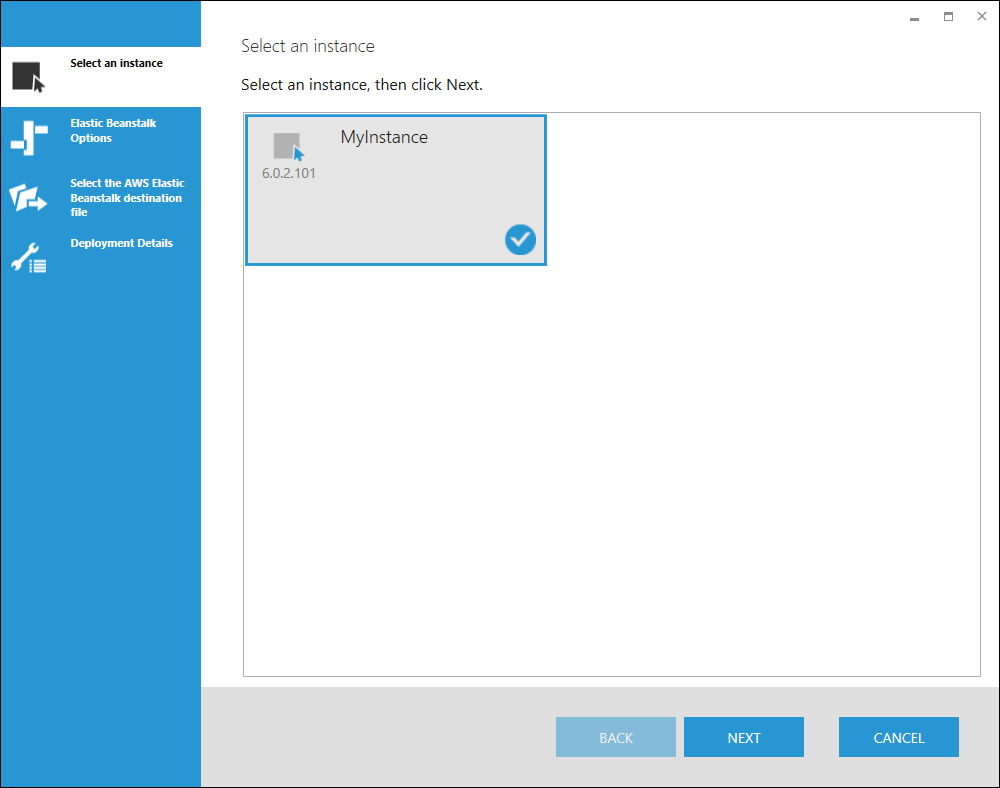Click the gray instance icon on MyInstance tile
Screen dimensions: 1000x788
(x=288, y=146)
